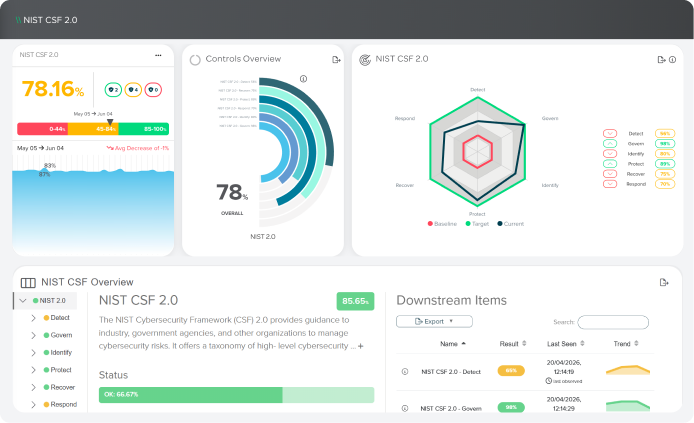The width and height of the screenshot is (694, 423).
Task: Click the Search field in Downstream Items
Action: (x=613, y=322)
